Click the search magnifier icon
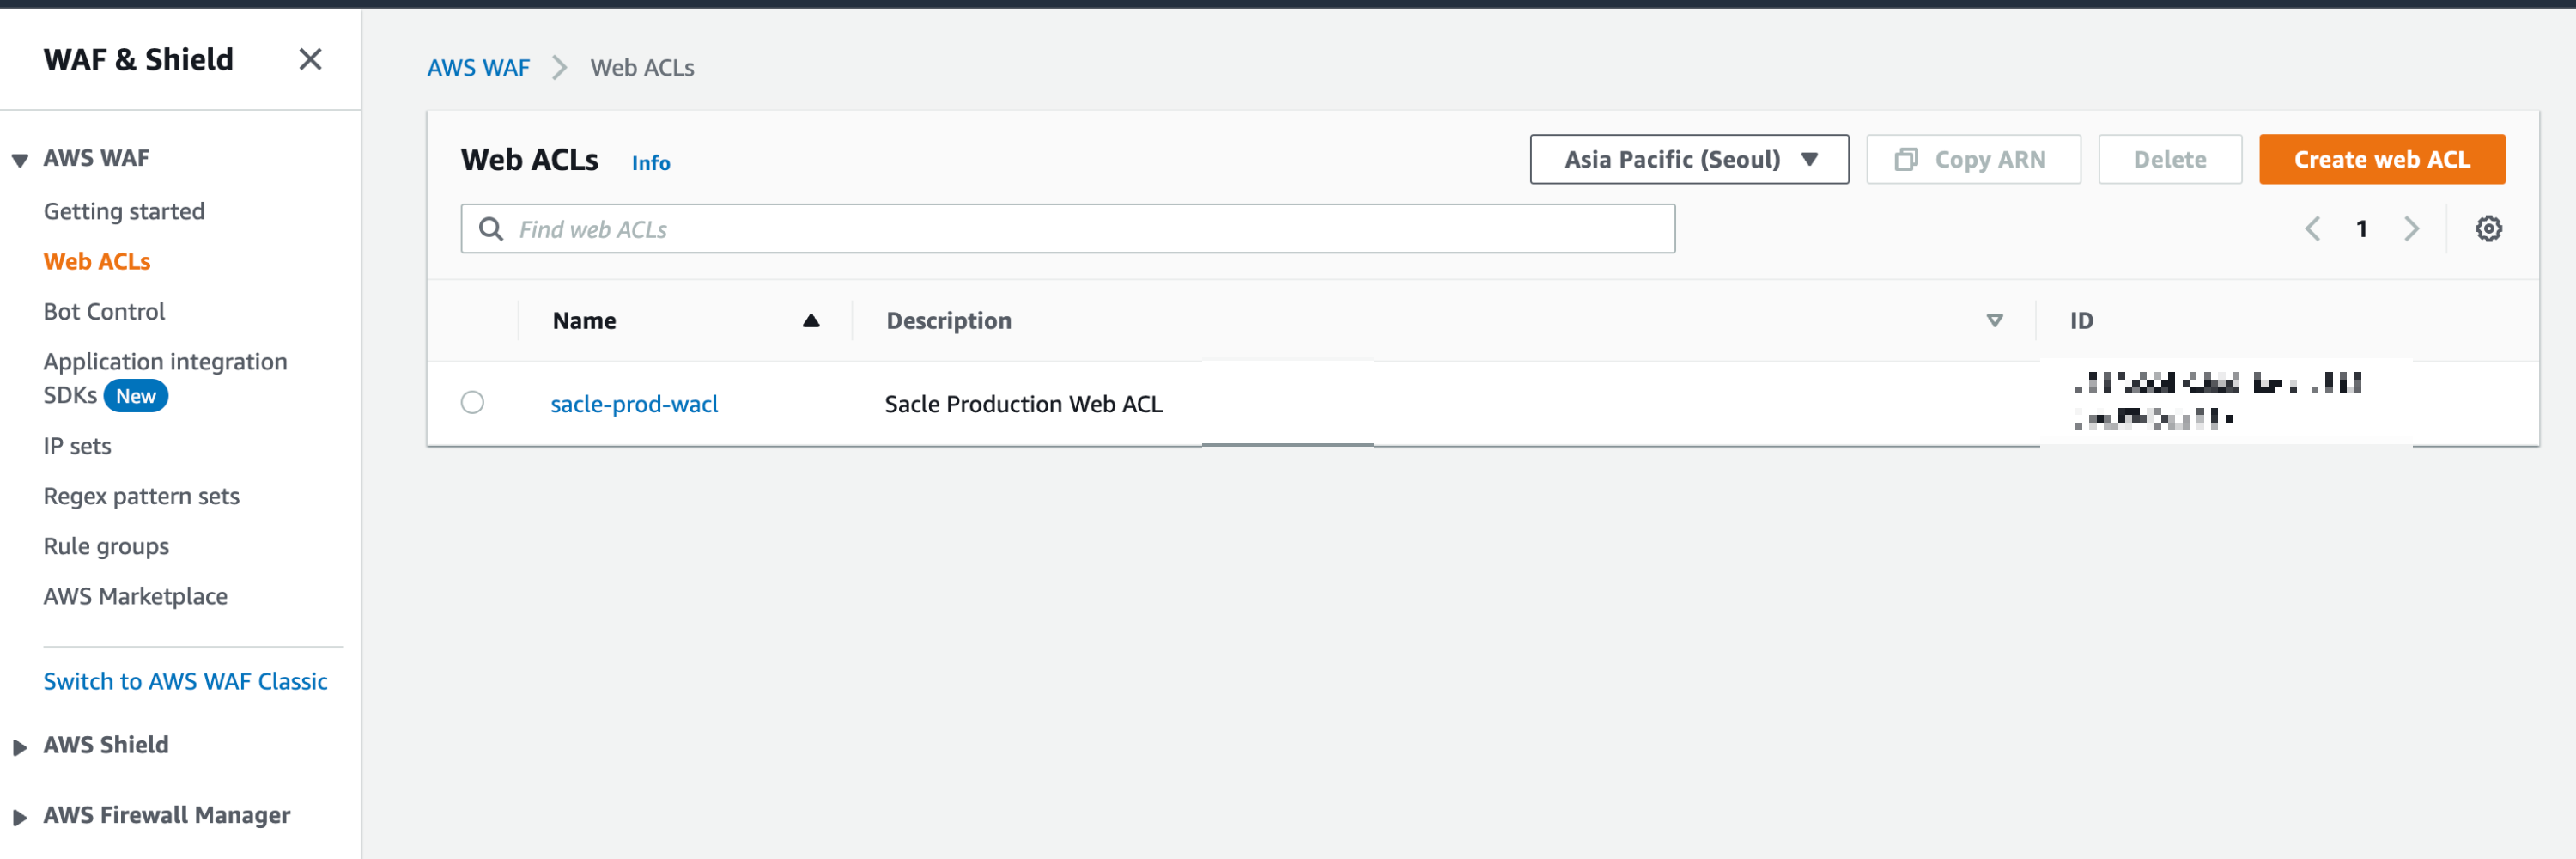2576x859 pixels. pos(491,229)
